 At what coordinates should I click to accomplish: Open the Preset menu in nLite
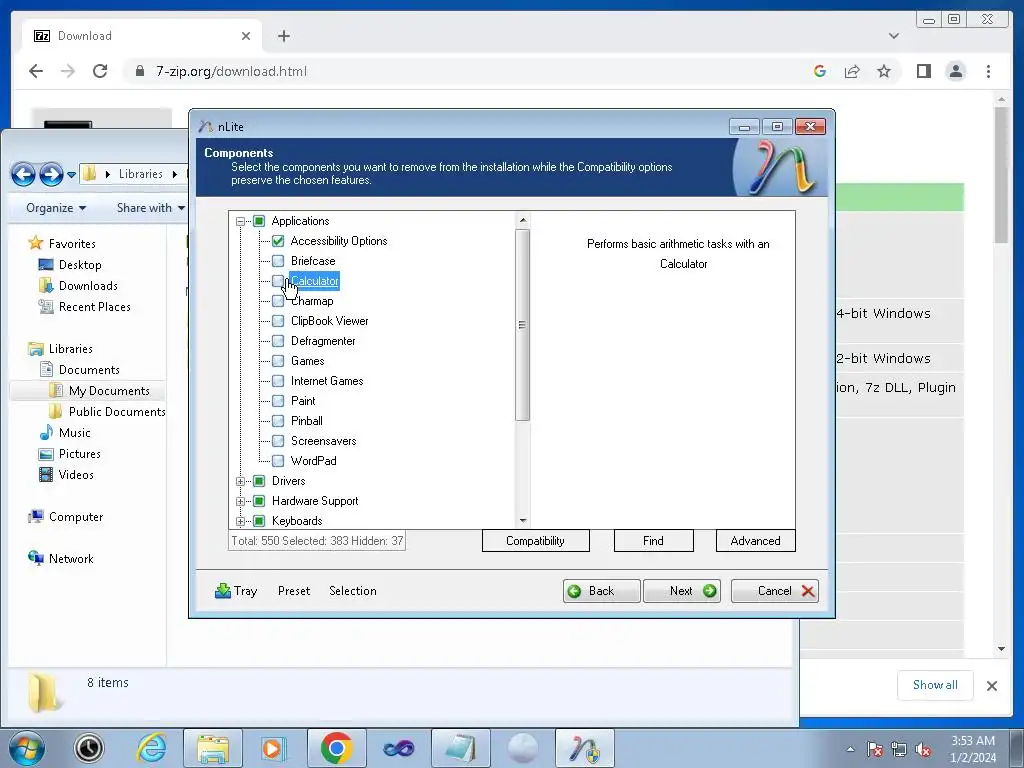click(x=294, y=591)
